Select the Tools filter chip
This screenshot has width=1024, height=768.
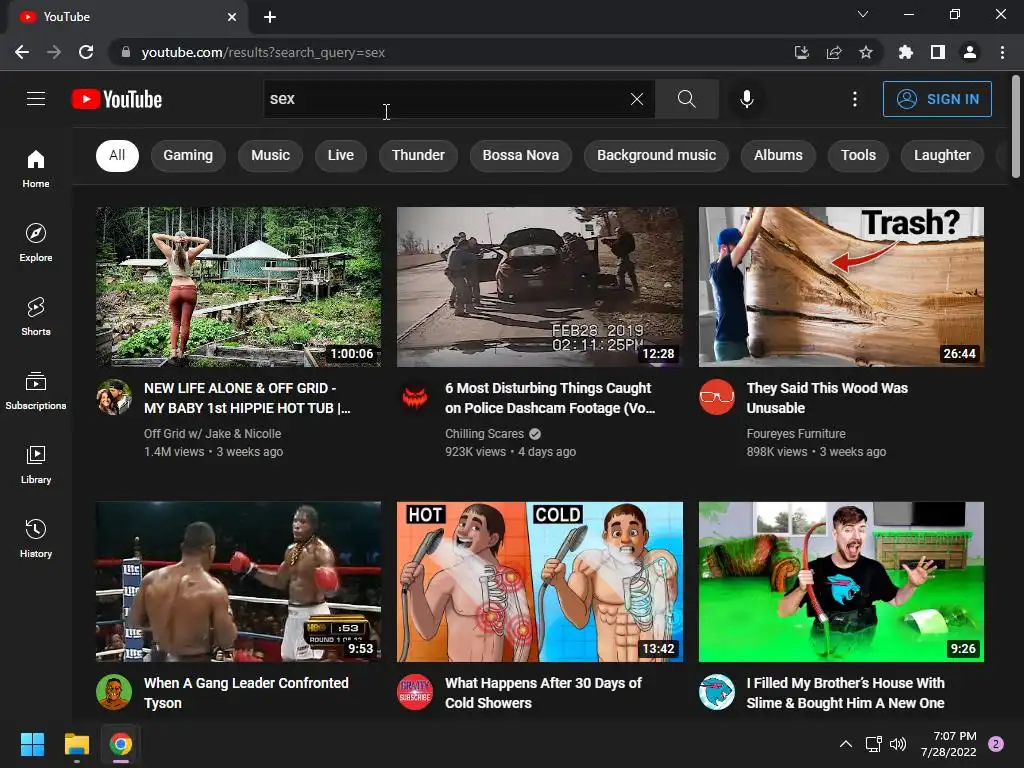click(858, 155)
